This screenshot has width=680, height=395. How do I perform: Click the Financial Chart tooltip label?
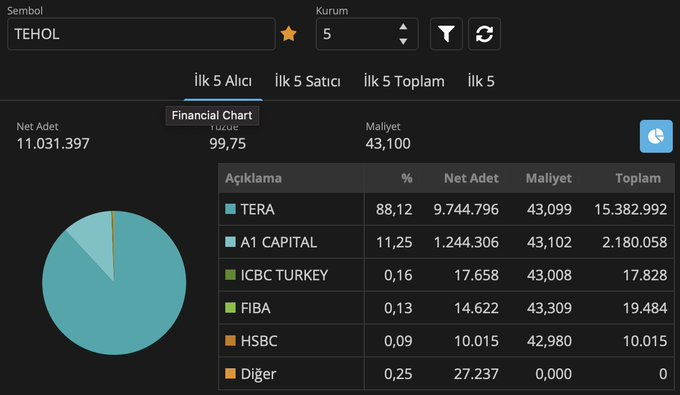coord(212,115)
